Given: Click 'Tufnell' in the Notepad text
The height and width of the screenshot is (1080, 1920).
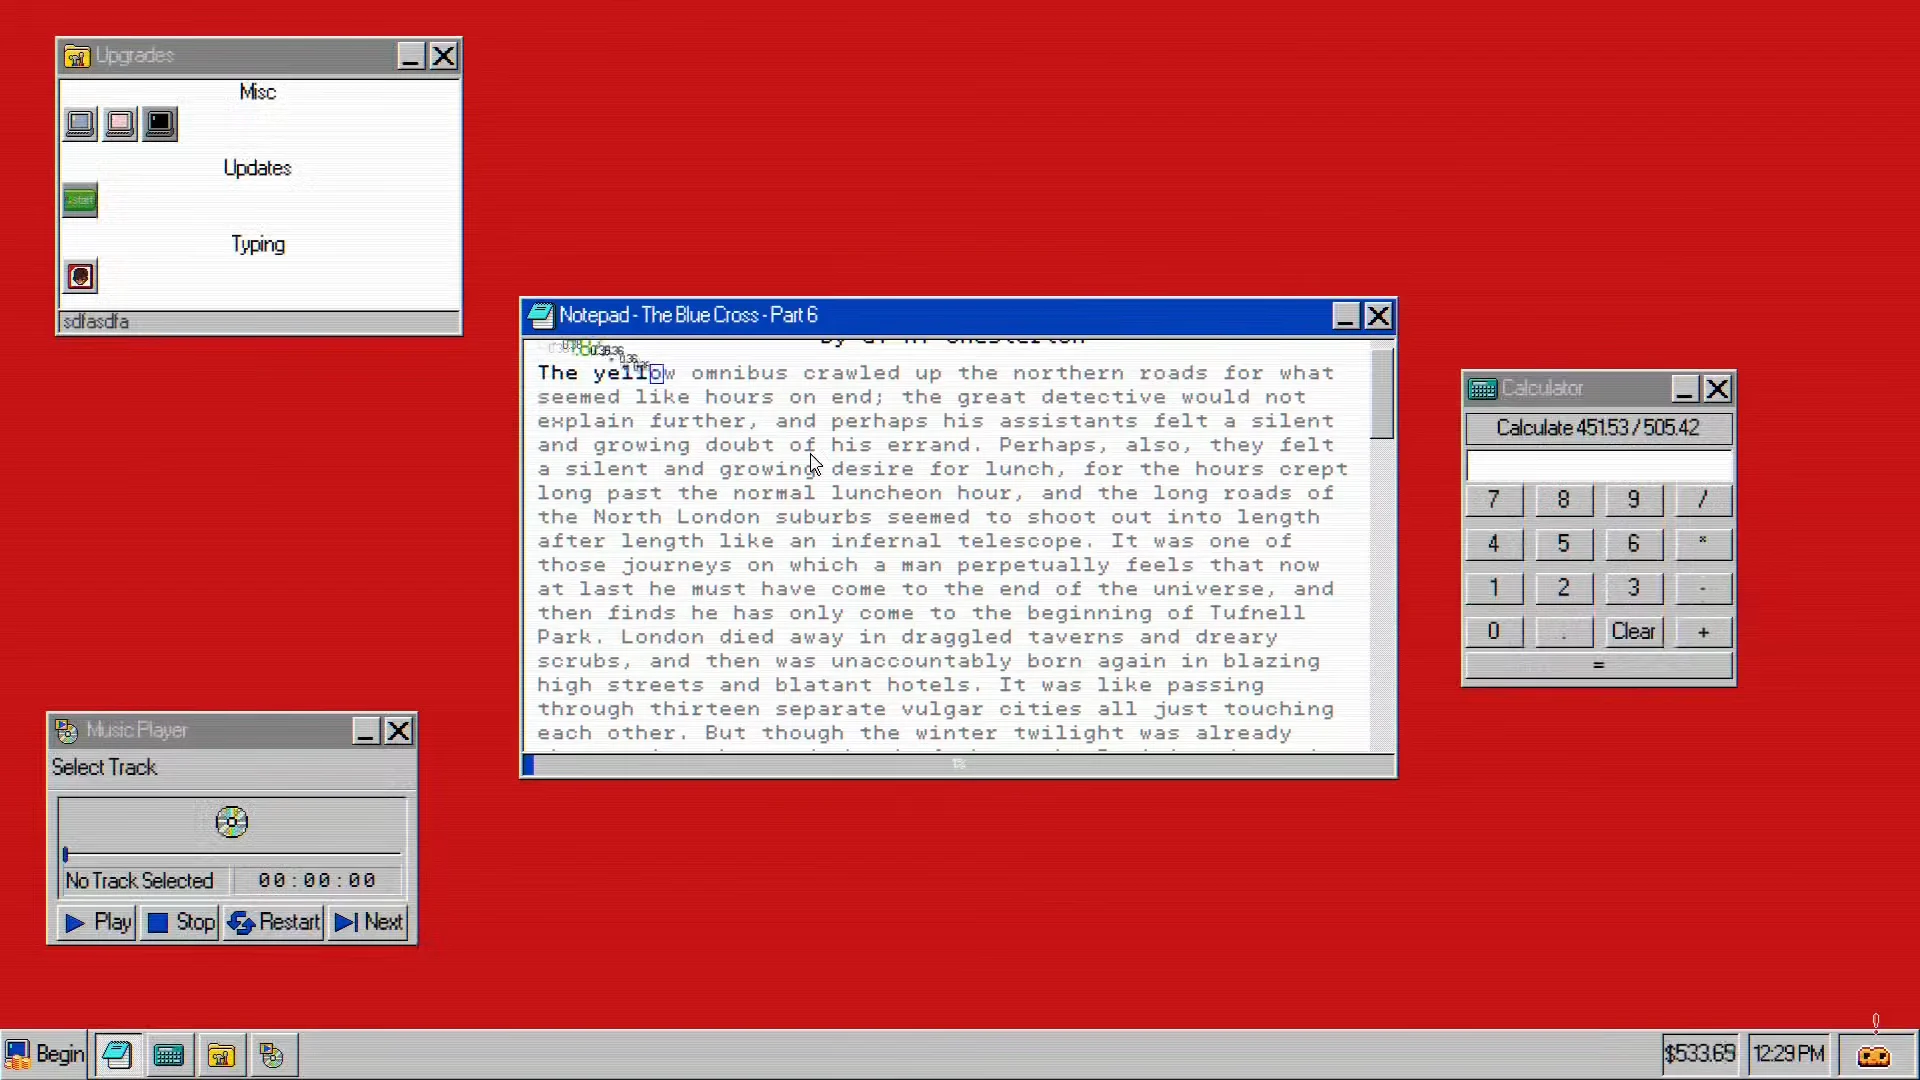Looking at the screenshot, I should (x=1257, y=613).
